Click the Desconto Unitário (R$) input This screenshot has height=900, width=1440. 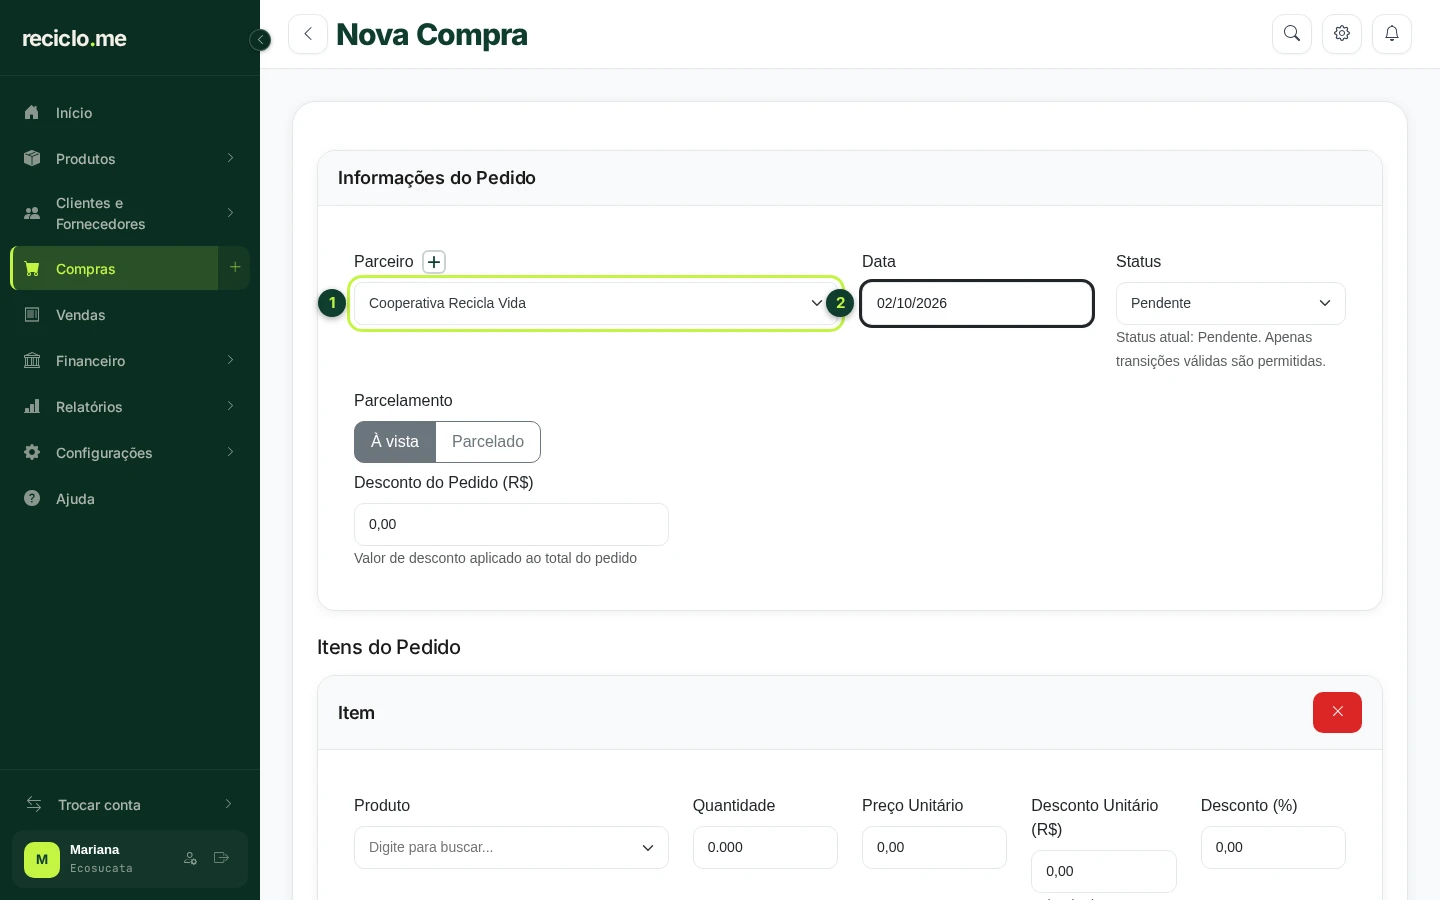(1104, 871)
